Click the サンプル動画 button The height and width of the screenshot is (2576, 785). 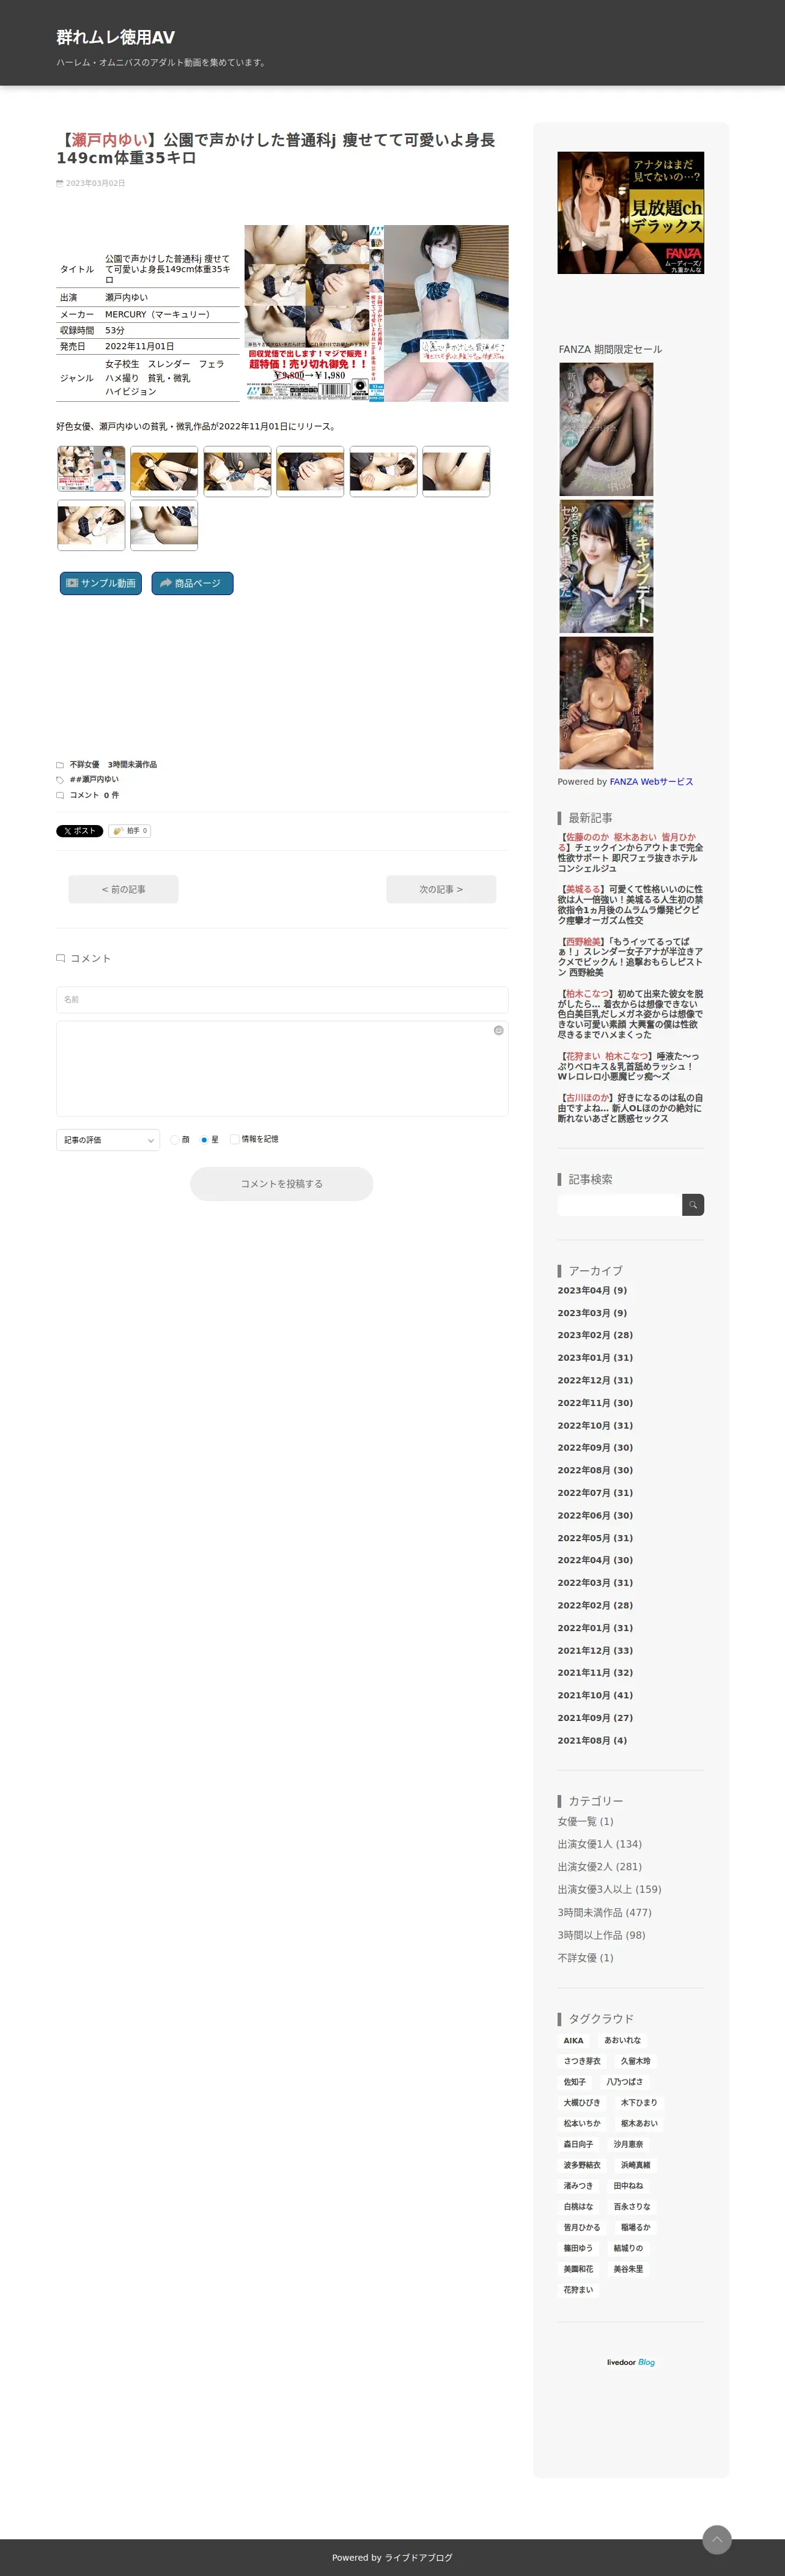(x=100, y=583)
